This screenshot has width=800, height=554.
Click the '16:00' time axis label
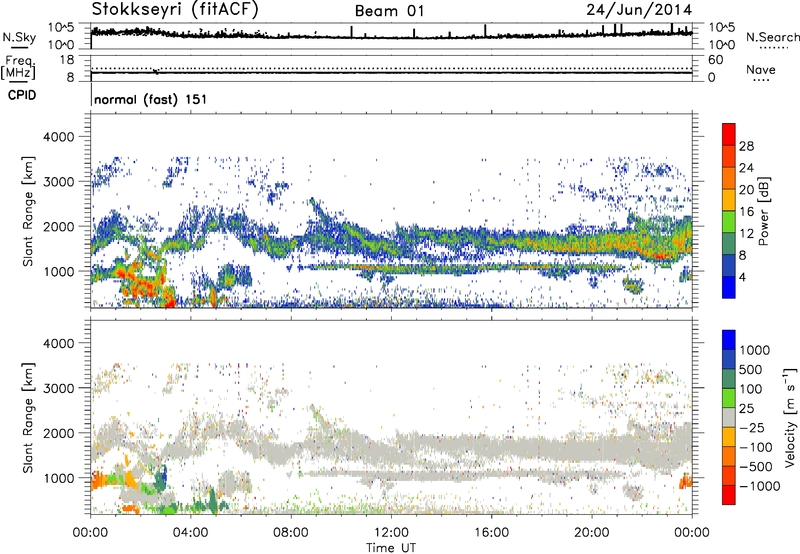coord(492,533)
